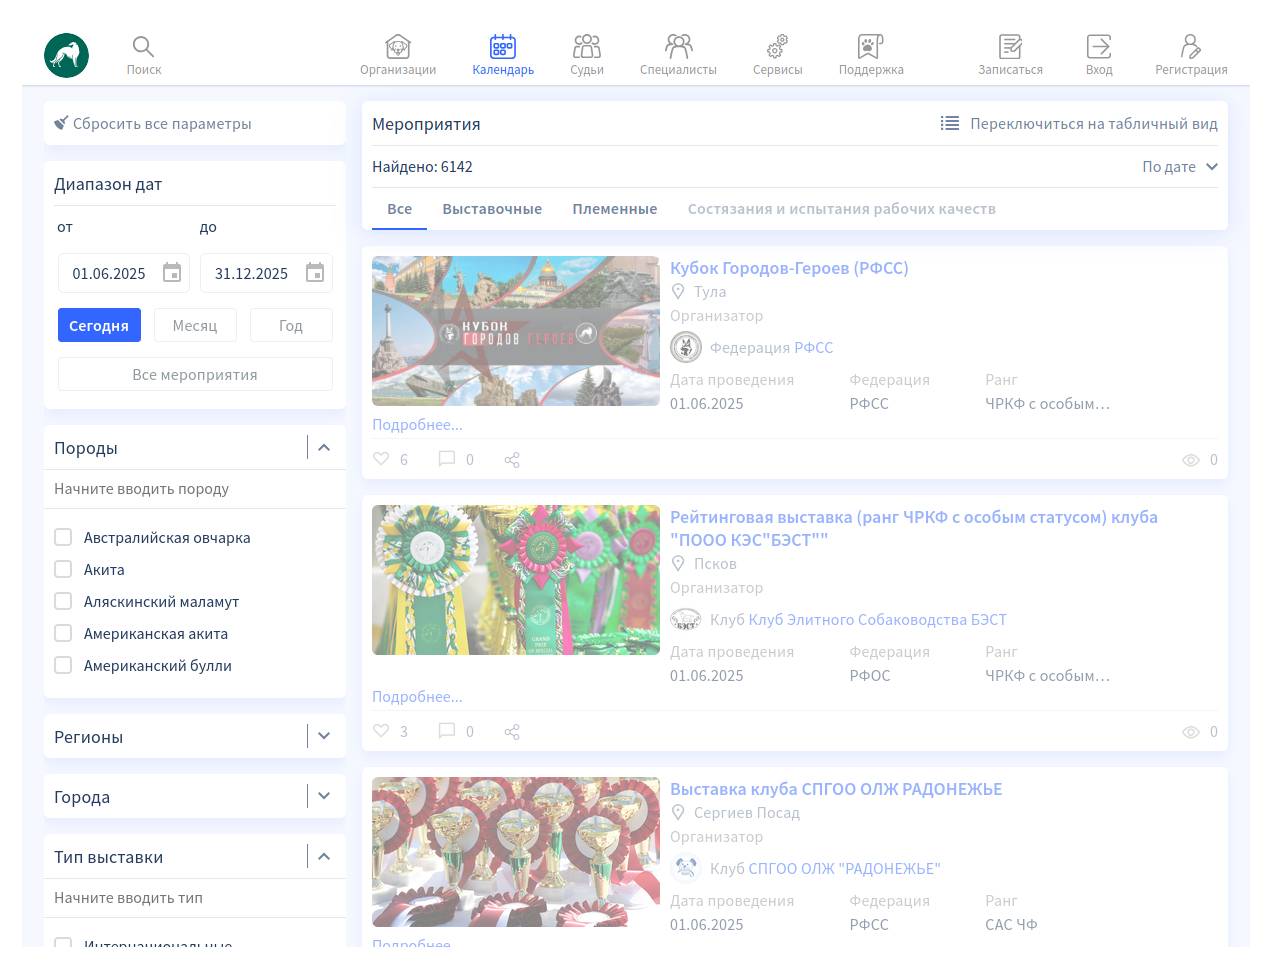The width and height of the screenshot is (1274, 972).
Task: Open Кубок Городов-Героев (РФСС) event title
Action: tap(789, 268)
